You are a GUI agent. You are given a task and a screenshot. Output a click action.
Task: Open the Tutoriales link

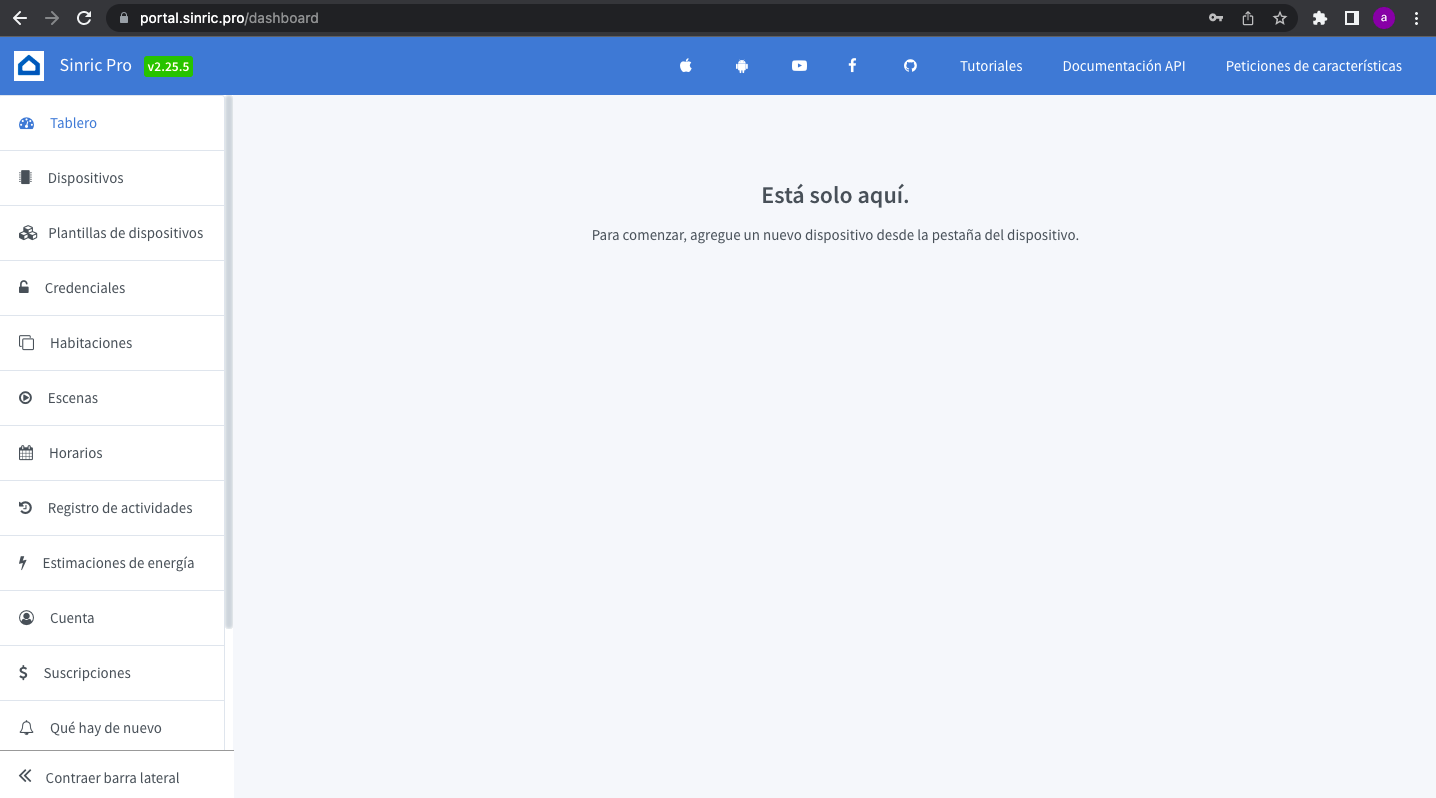991,66
